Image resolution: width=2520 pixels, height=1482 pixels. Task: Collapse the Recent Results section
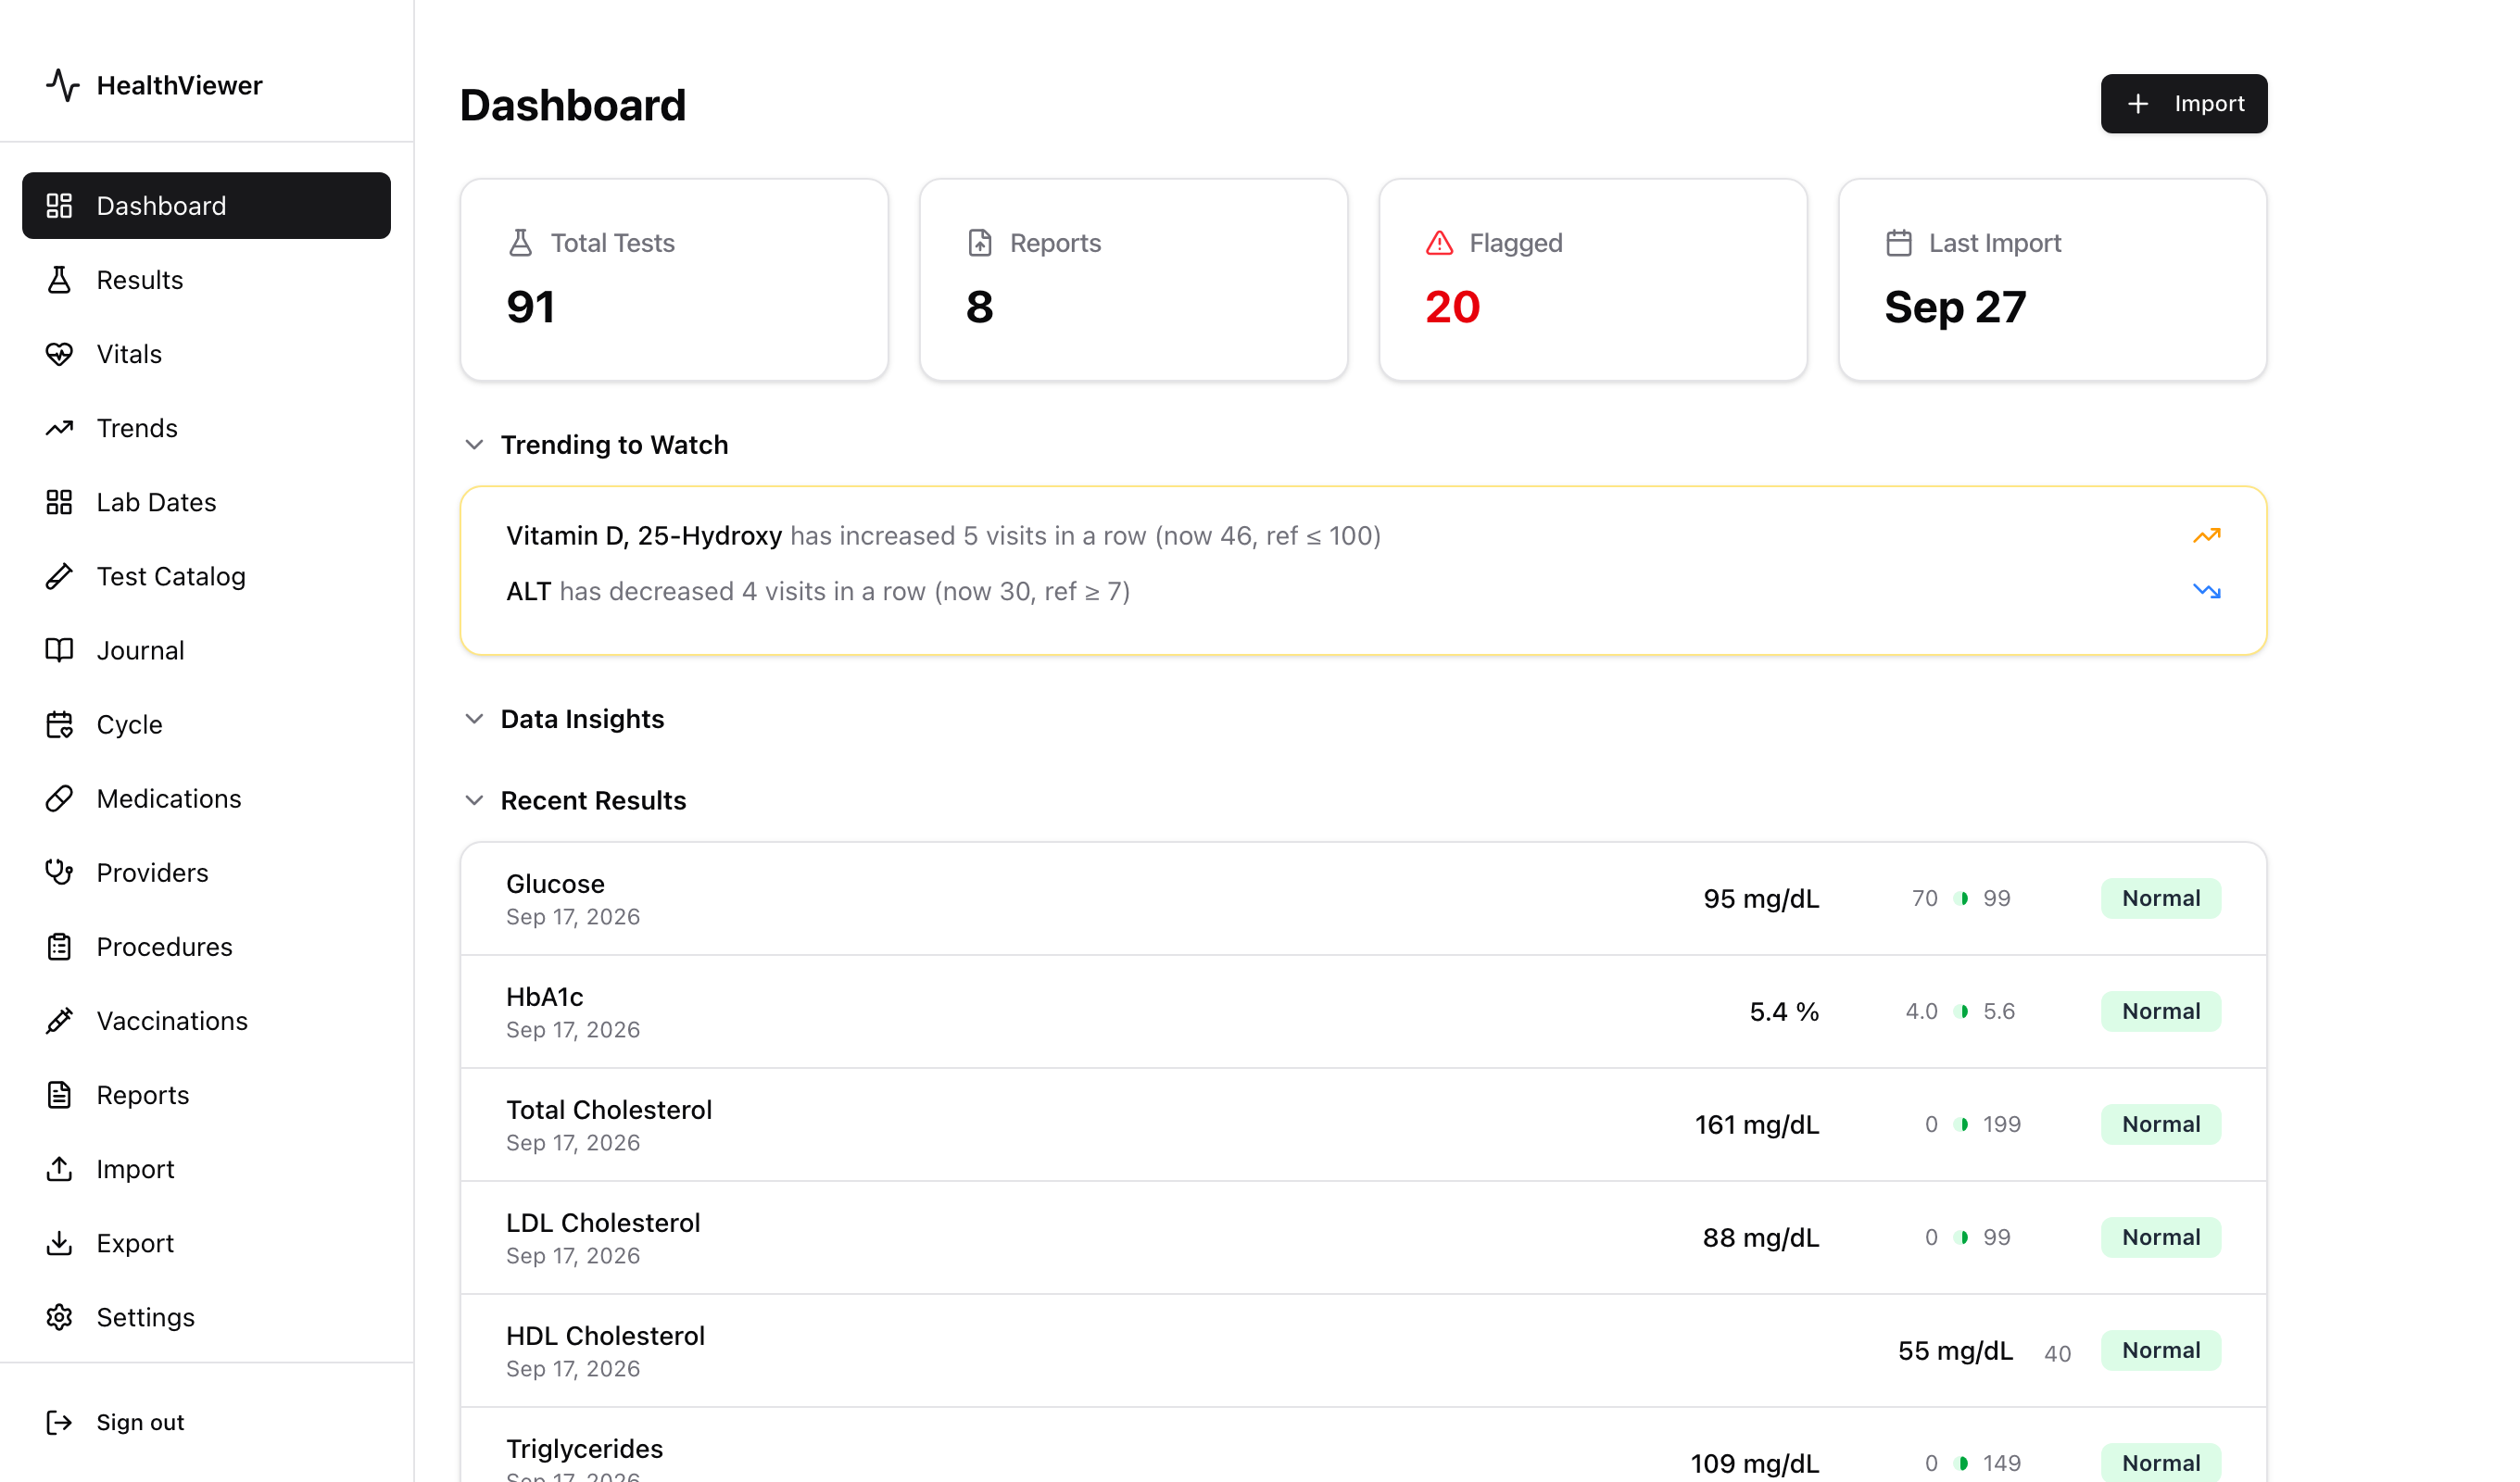(475, 800)
